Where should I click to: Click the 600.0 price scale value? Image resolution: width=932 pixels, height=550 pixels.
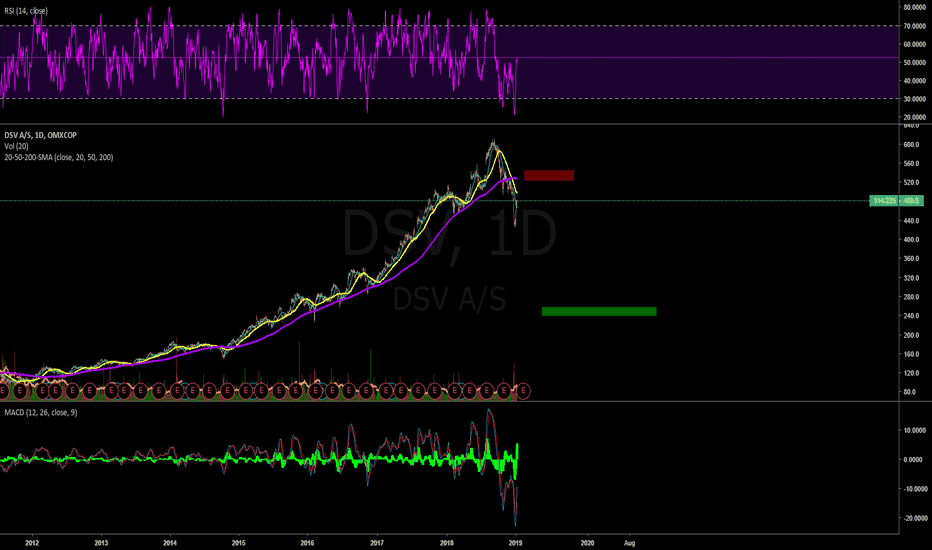911,144
